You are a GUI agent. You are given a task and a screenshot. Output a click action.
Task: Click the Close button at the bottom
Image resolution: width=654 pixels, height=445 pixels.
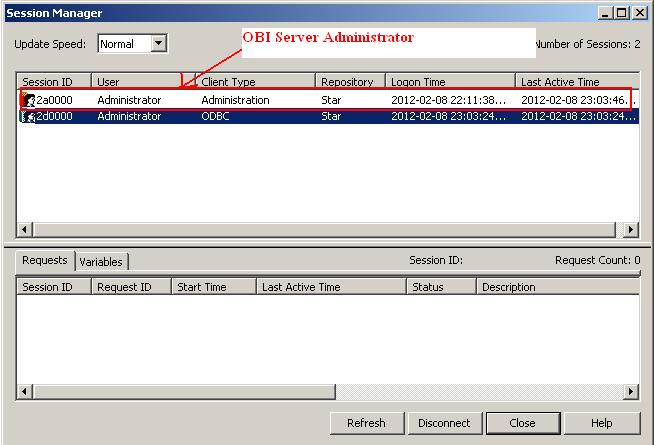(x=523, y=423)
